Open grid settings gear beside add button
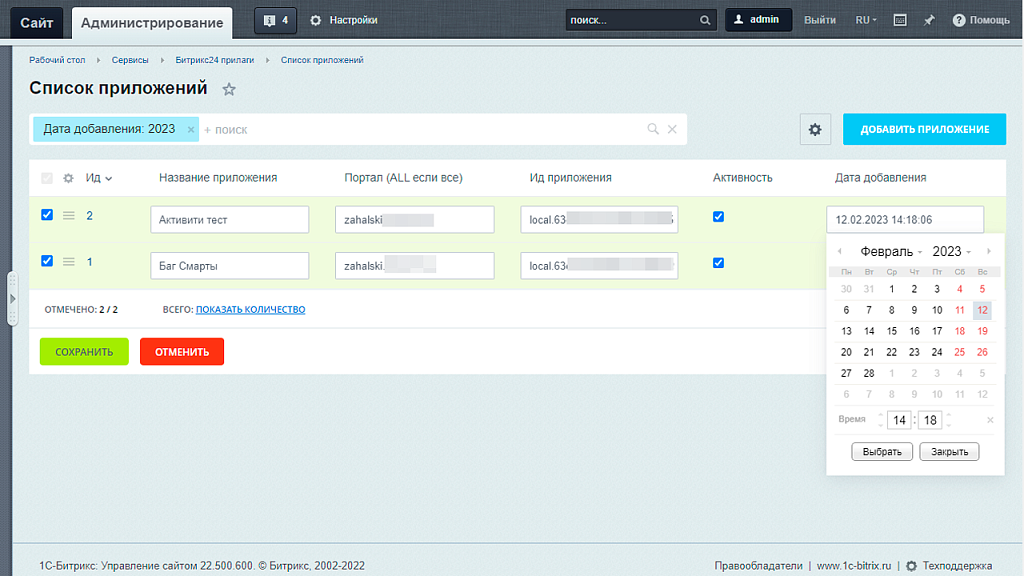 pos(815,129)
